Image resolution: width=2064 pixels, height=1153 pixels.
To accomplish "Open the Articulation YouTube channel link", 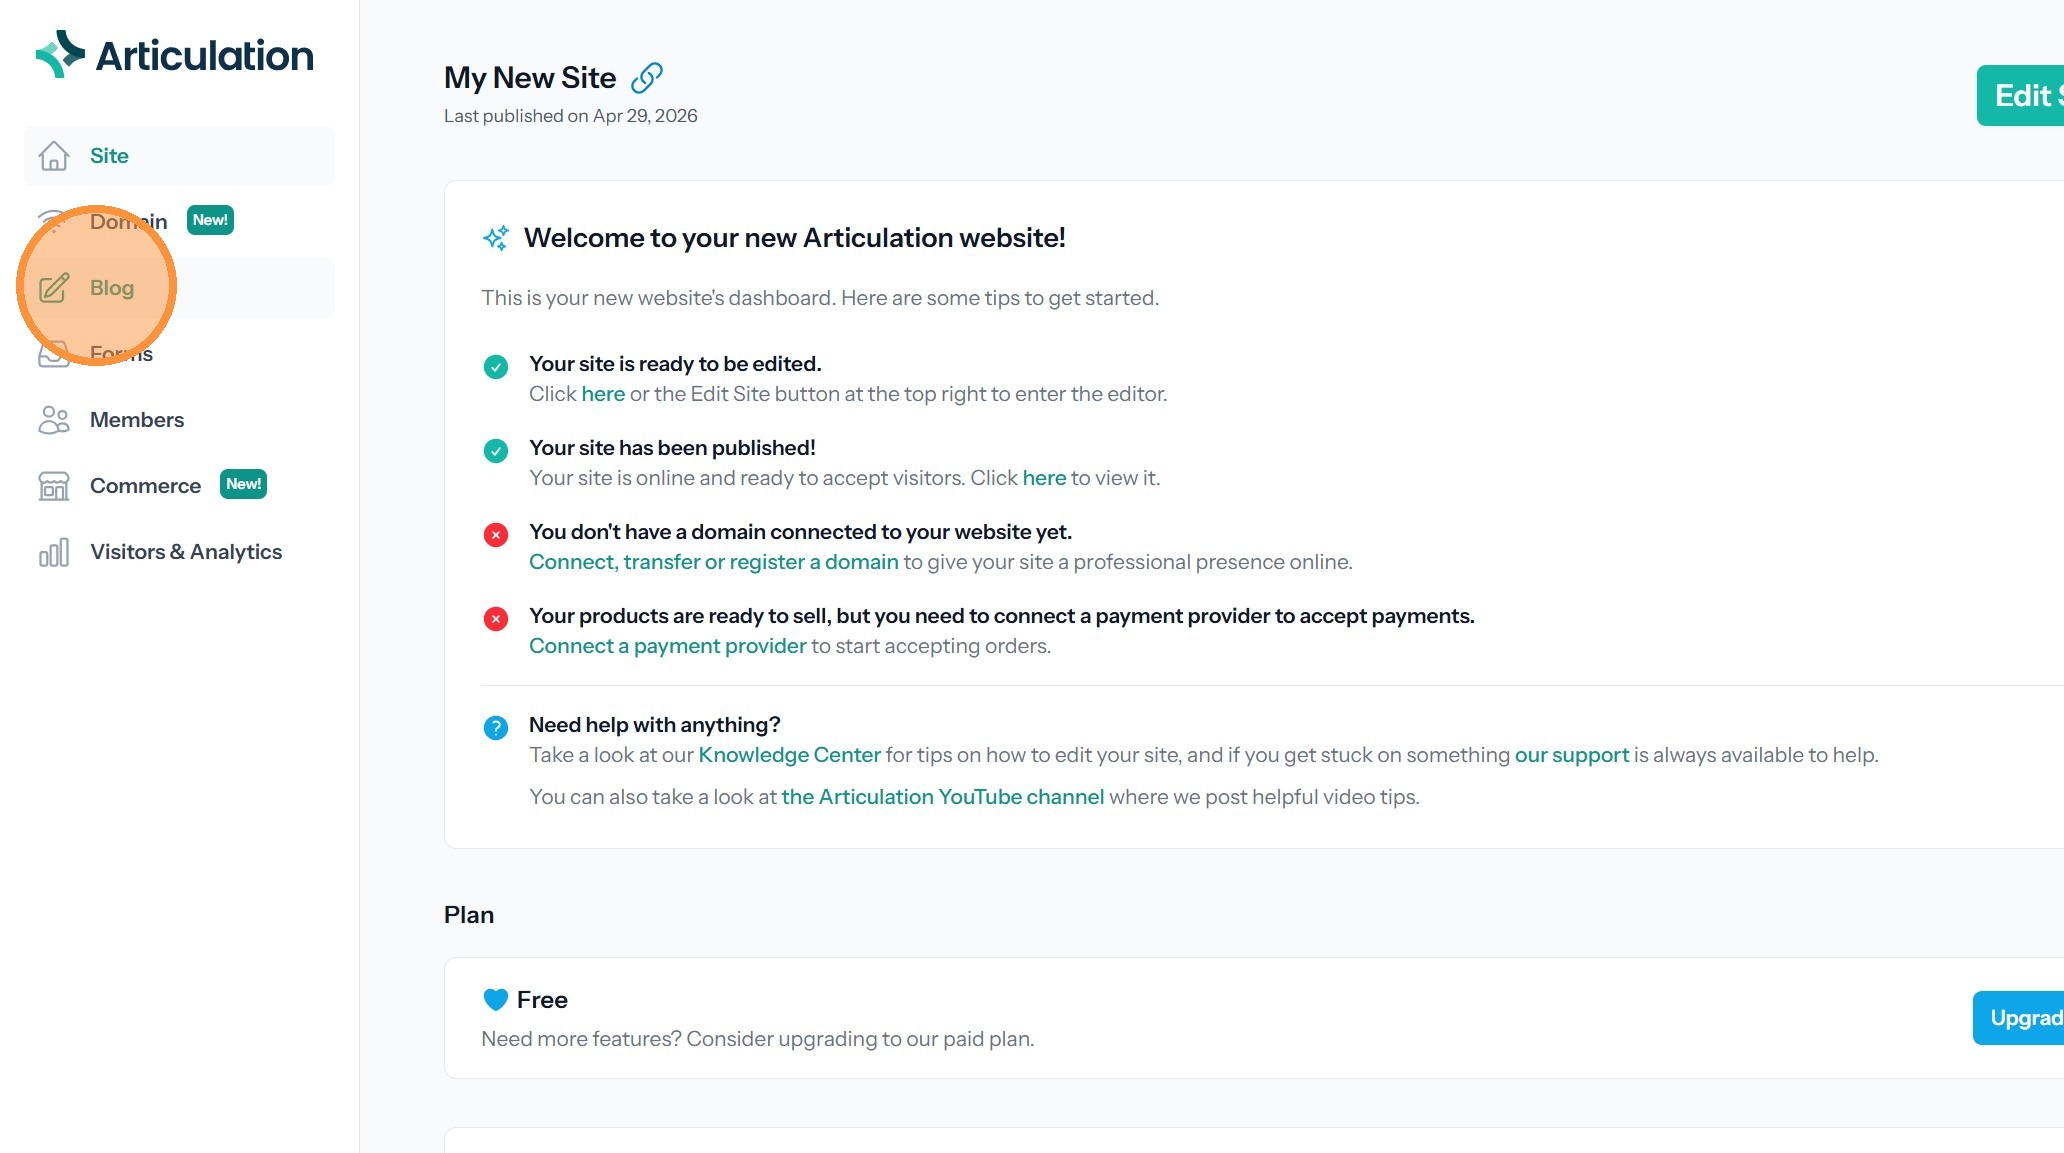I will click(x=942, y=797).
